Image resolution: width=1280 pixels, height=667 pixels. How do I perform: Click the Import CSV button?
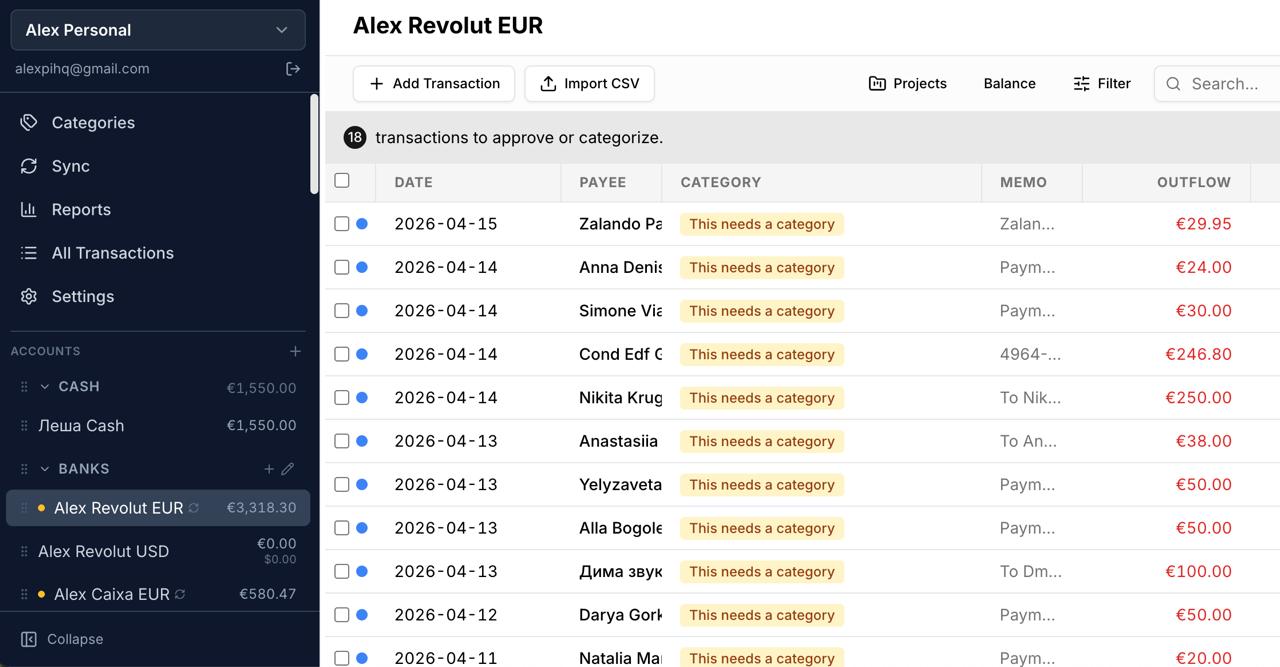[x=590, y=84]
